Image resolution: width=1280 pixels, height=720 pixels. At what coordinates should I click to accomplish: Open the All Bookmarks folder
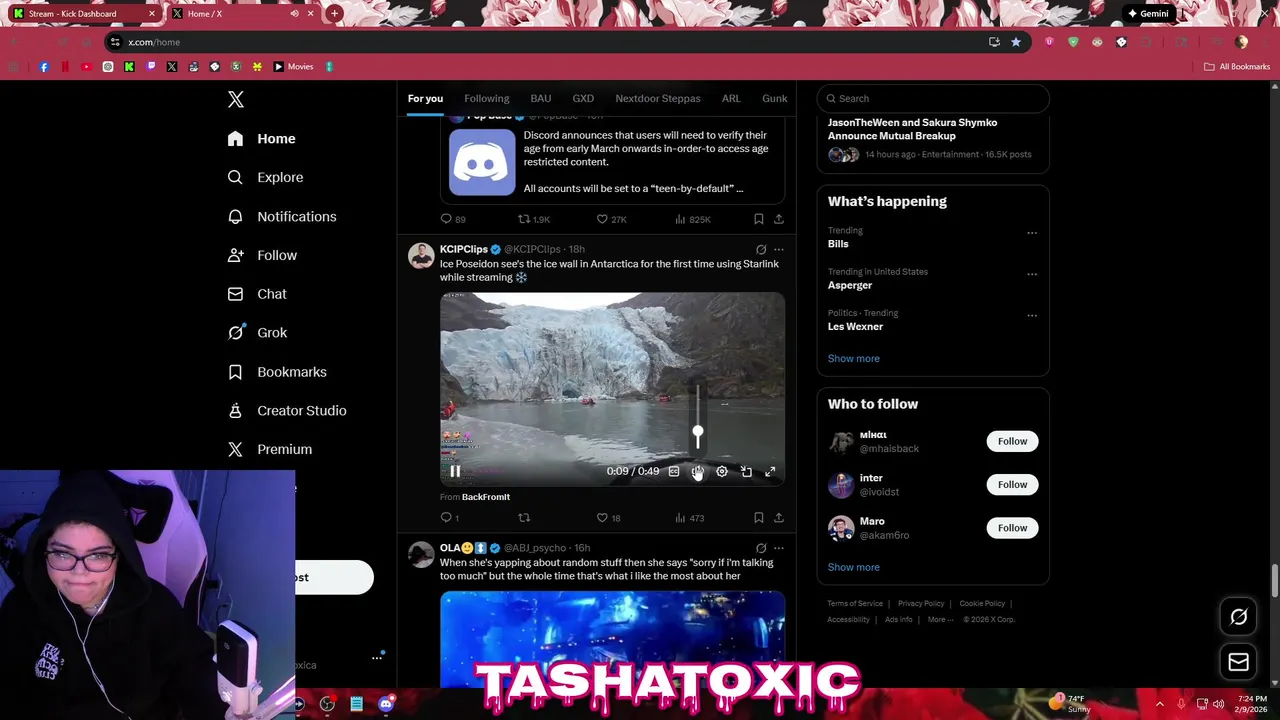(x=1237, y=67)
